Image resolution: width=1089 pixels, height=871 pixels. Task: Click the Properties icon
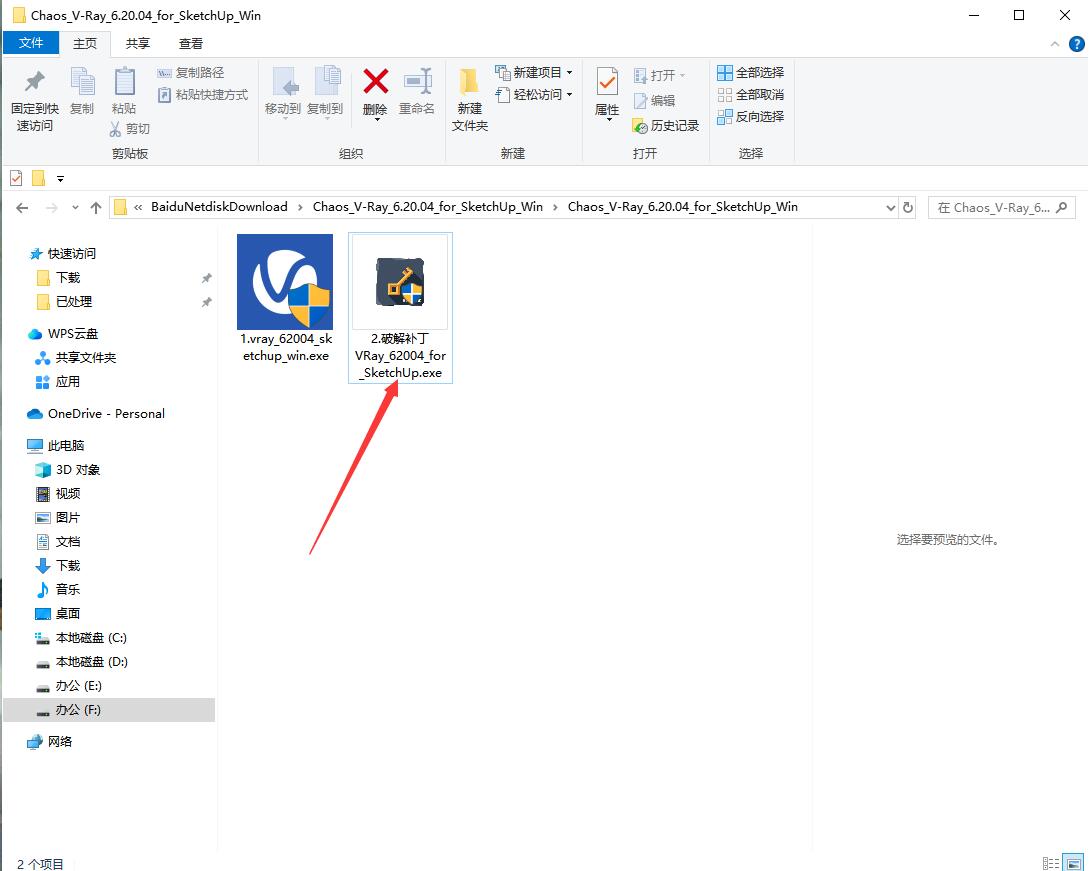pyautogui.click(x=607, y=82)
